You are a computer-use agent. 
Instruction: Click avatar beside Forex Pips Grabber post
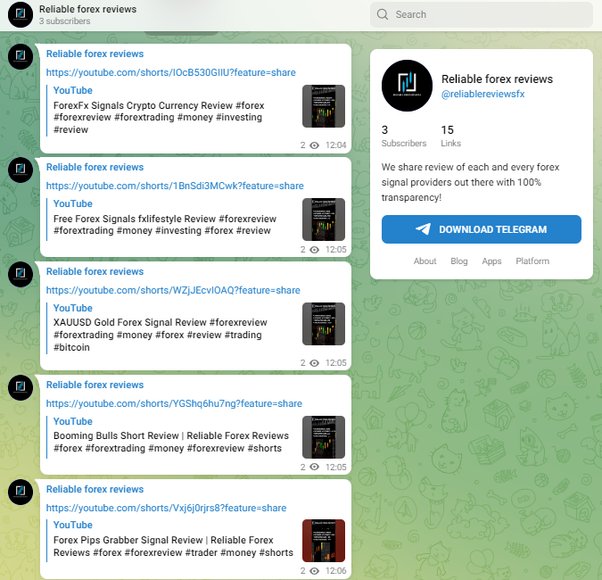[x=20, y=492]
